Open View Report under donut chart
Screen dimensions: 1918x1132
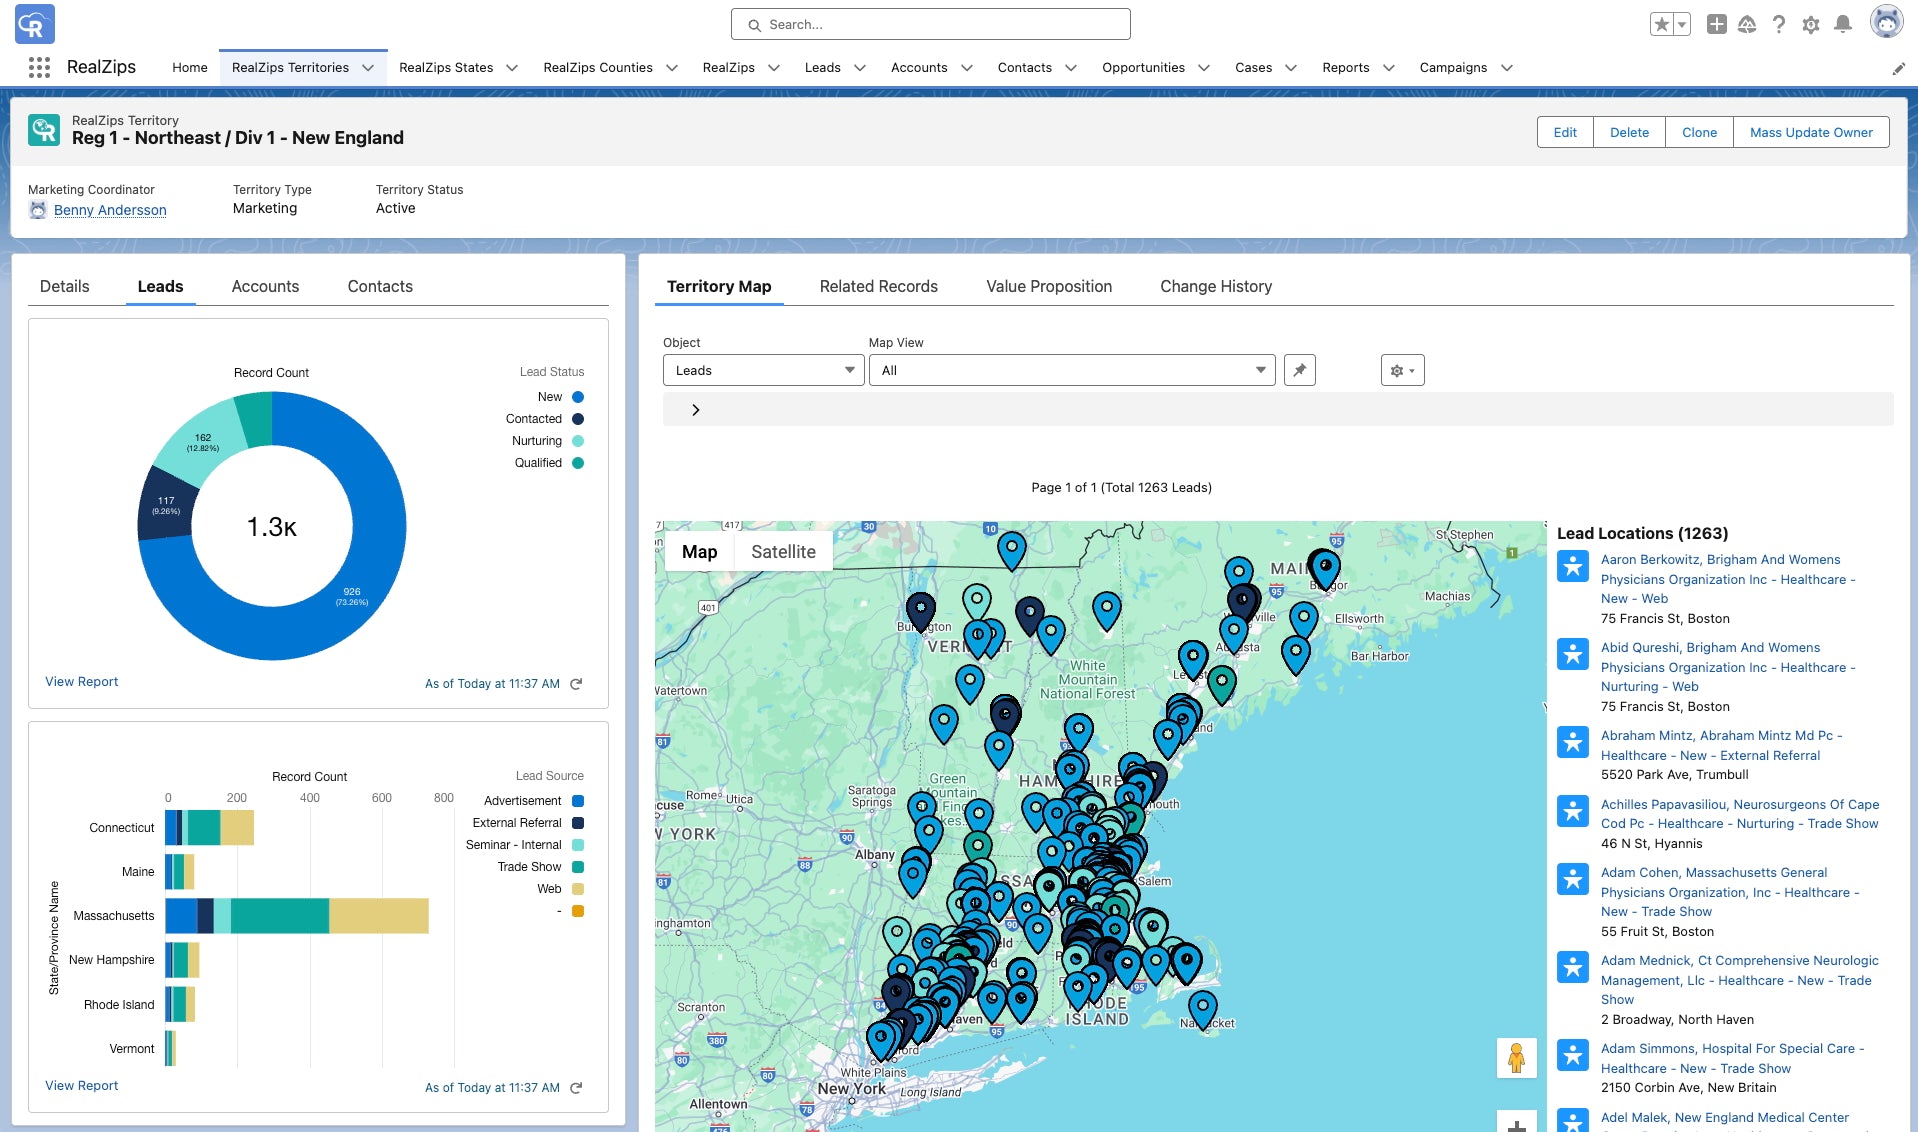[81, 682]
